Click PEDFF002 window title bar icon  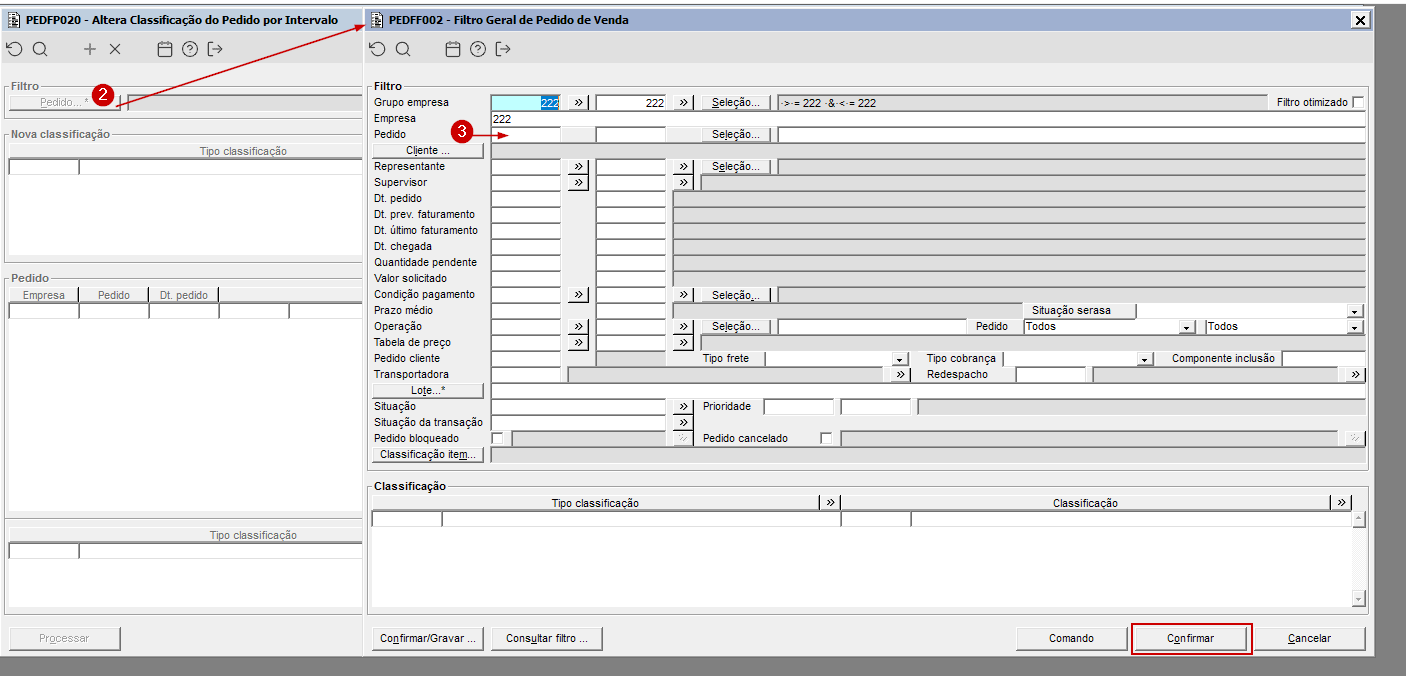tap(377, 19)
